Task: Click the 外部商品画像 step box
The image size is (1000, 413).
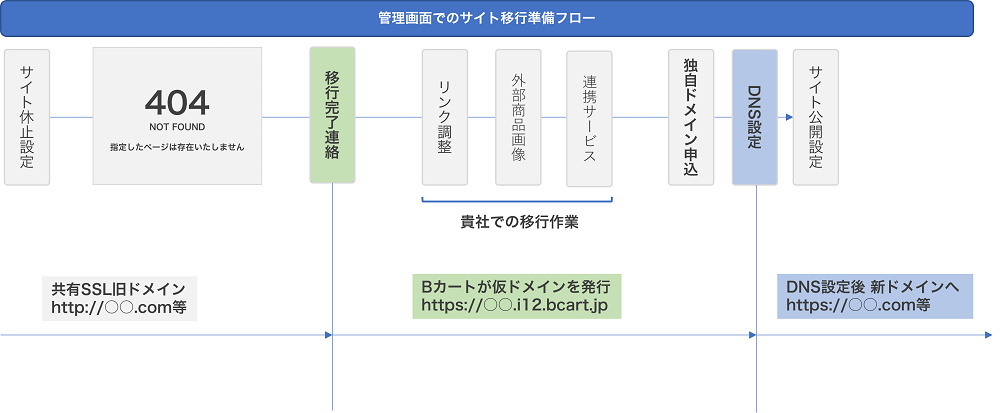Action: pyautogui.click(x=518, y=117)
